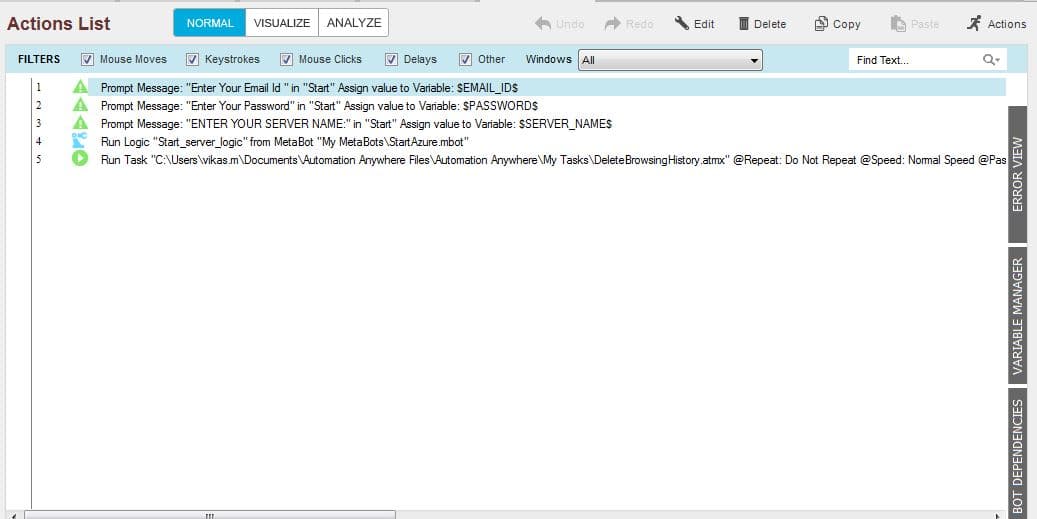This screenshot has height=519, width=1037.
Task: Open the ERROR VIEW side tab
Action: pyautogui.click(x=1018, y=175)
